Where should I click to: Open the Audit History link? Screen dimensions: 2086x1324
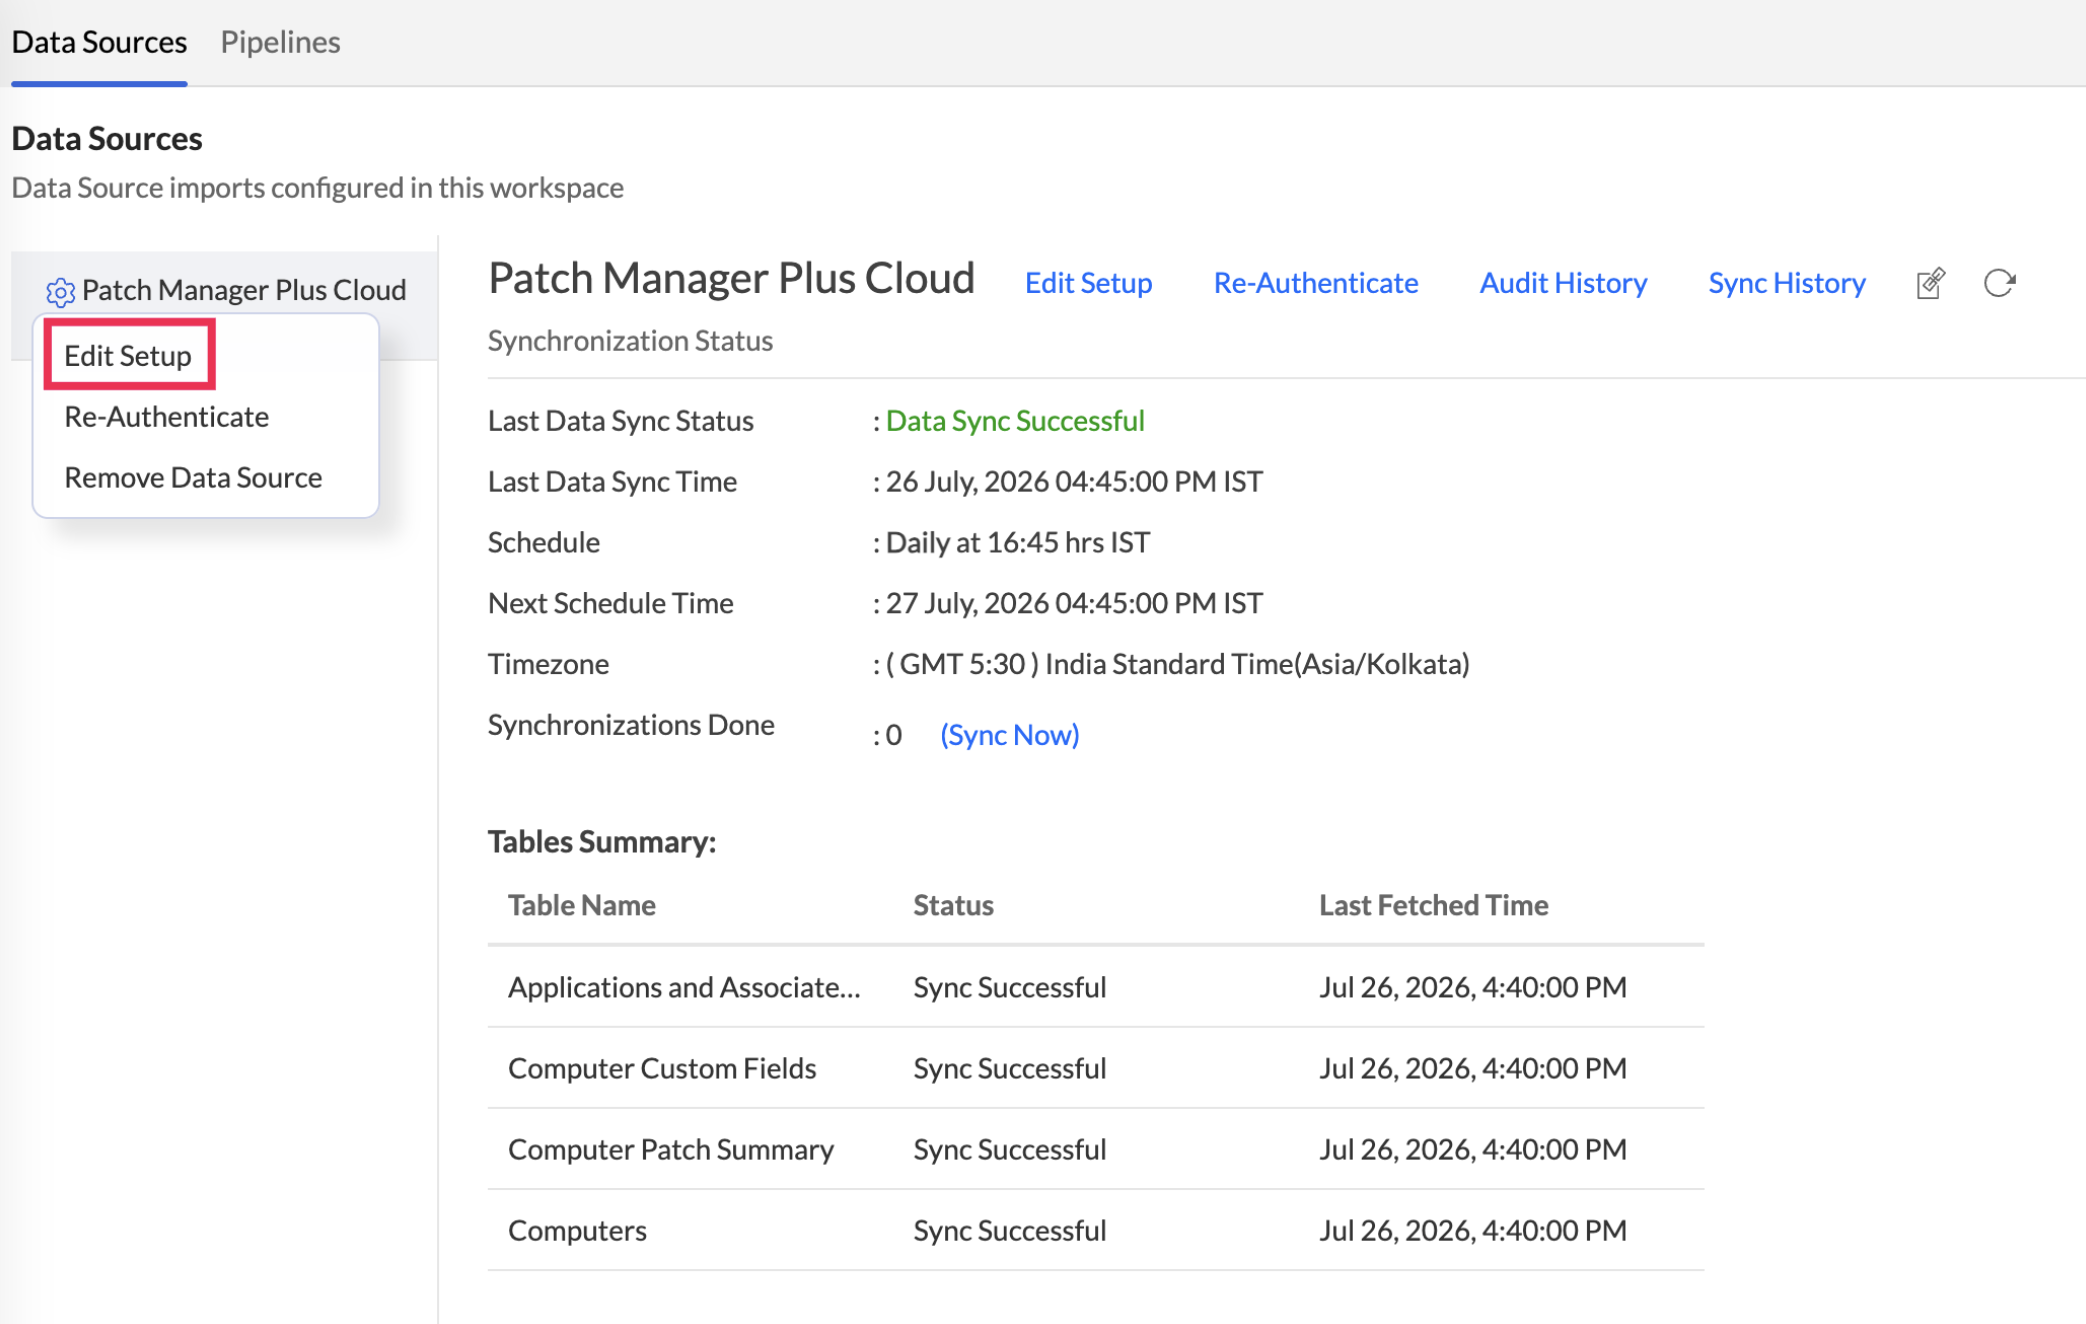pos(1563,283)
